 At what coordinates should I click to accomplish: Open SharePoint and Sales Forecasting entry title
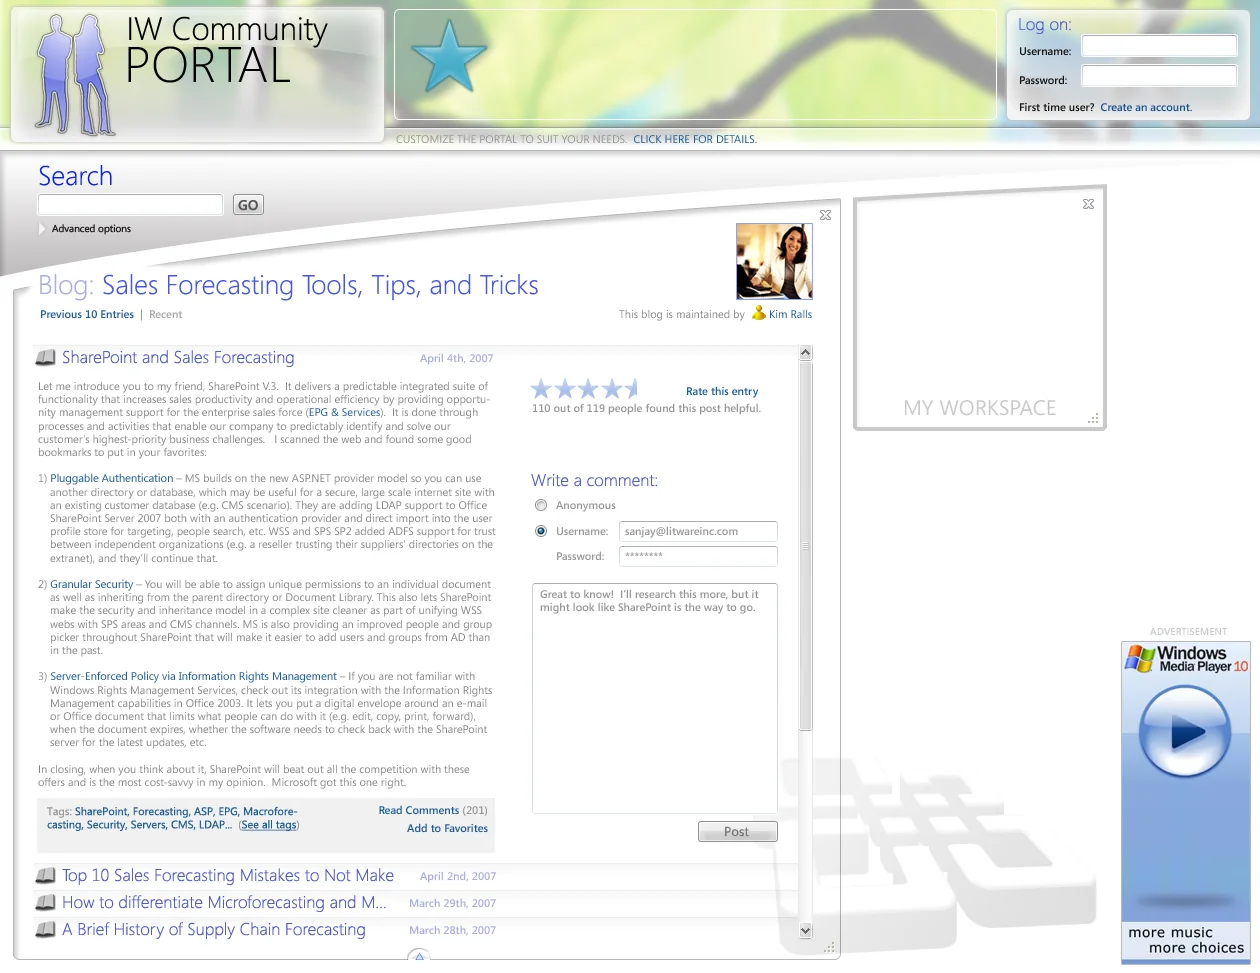[178, 358]
